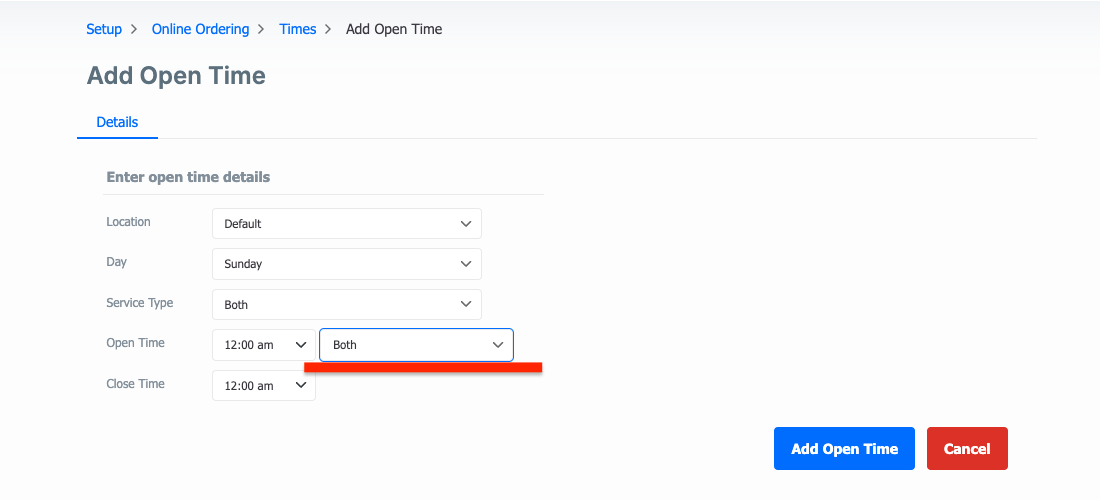Open the Service Type dropdown
The width and height of the screenshot is (1100, 500).
347,304
